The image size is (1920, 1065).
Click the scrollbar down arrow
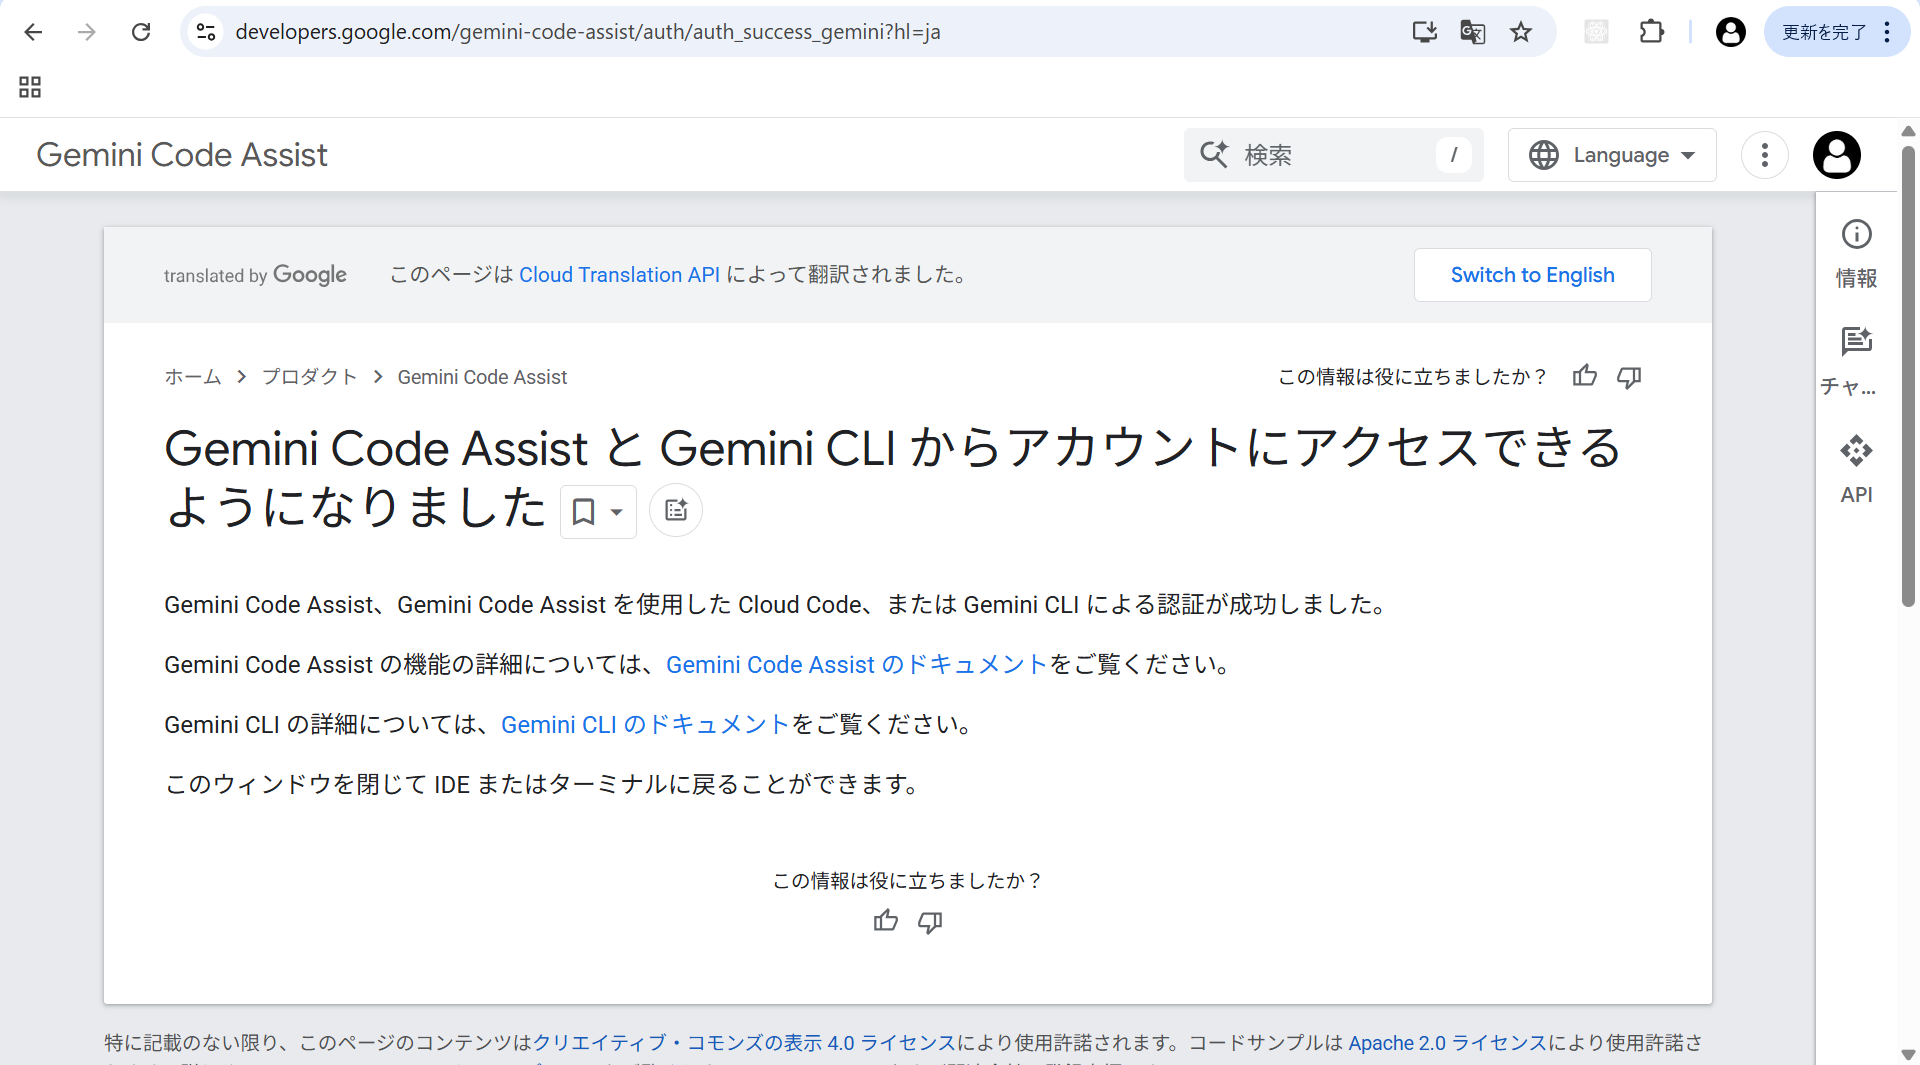[1908, 1054]
